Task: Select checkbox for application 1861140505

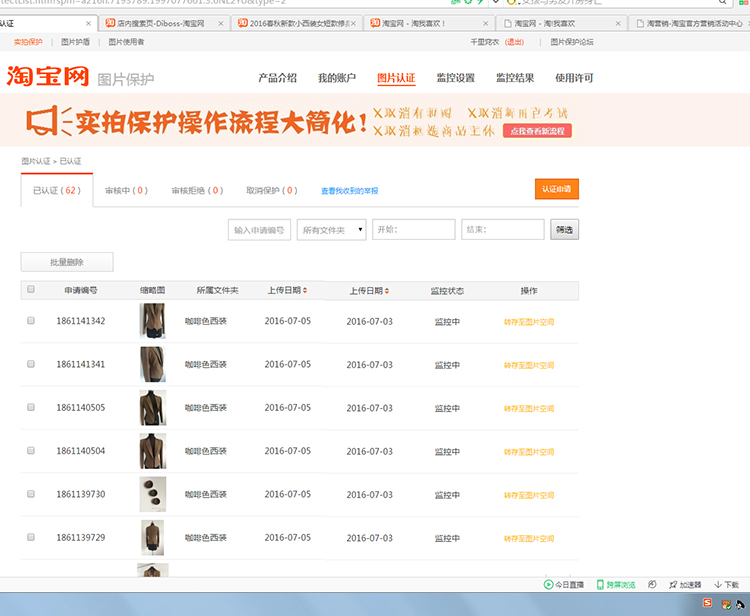Action: point(31,408)
